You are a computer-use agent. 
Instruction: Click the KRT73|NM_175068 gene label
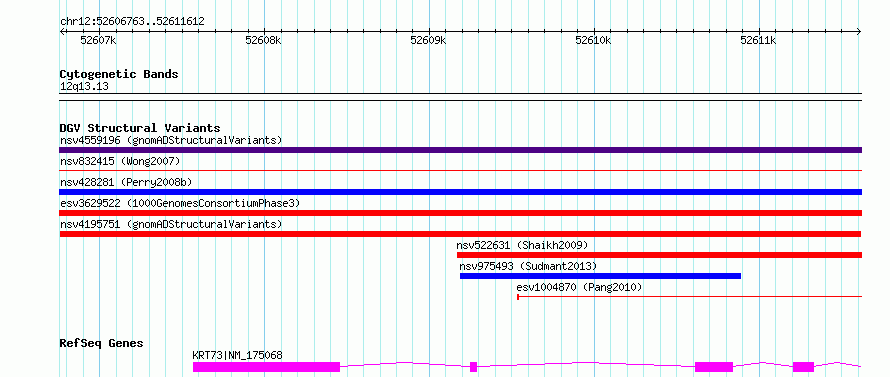click(x=237, y=355)
